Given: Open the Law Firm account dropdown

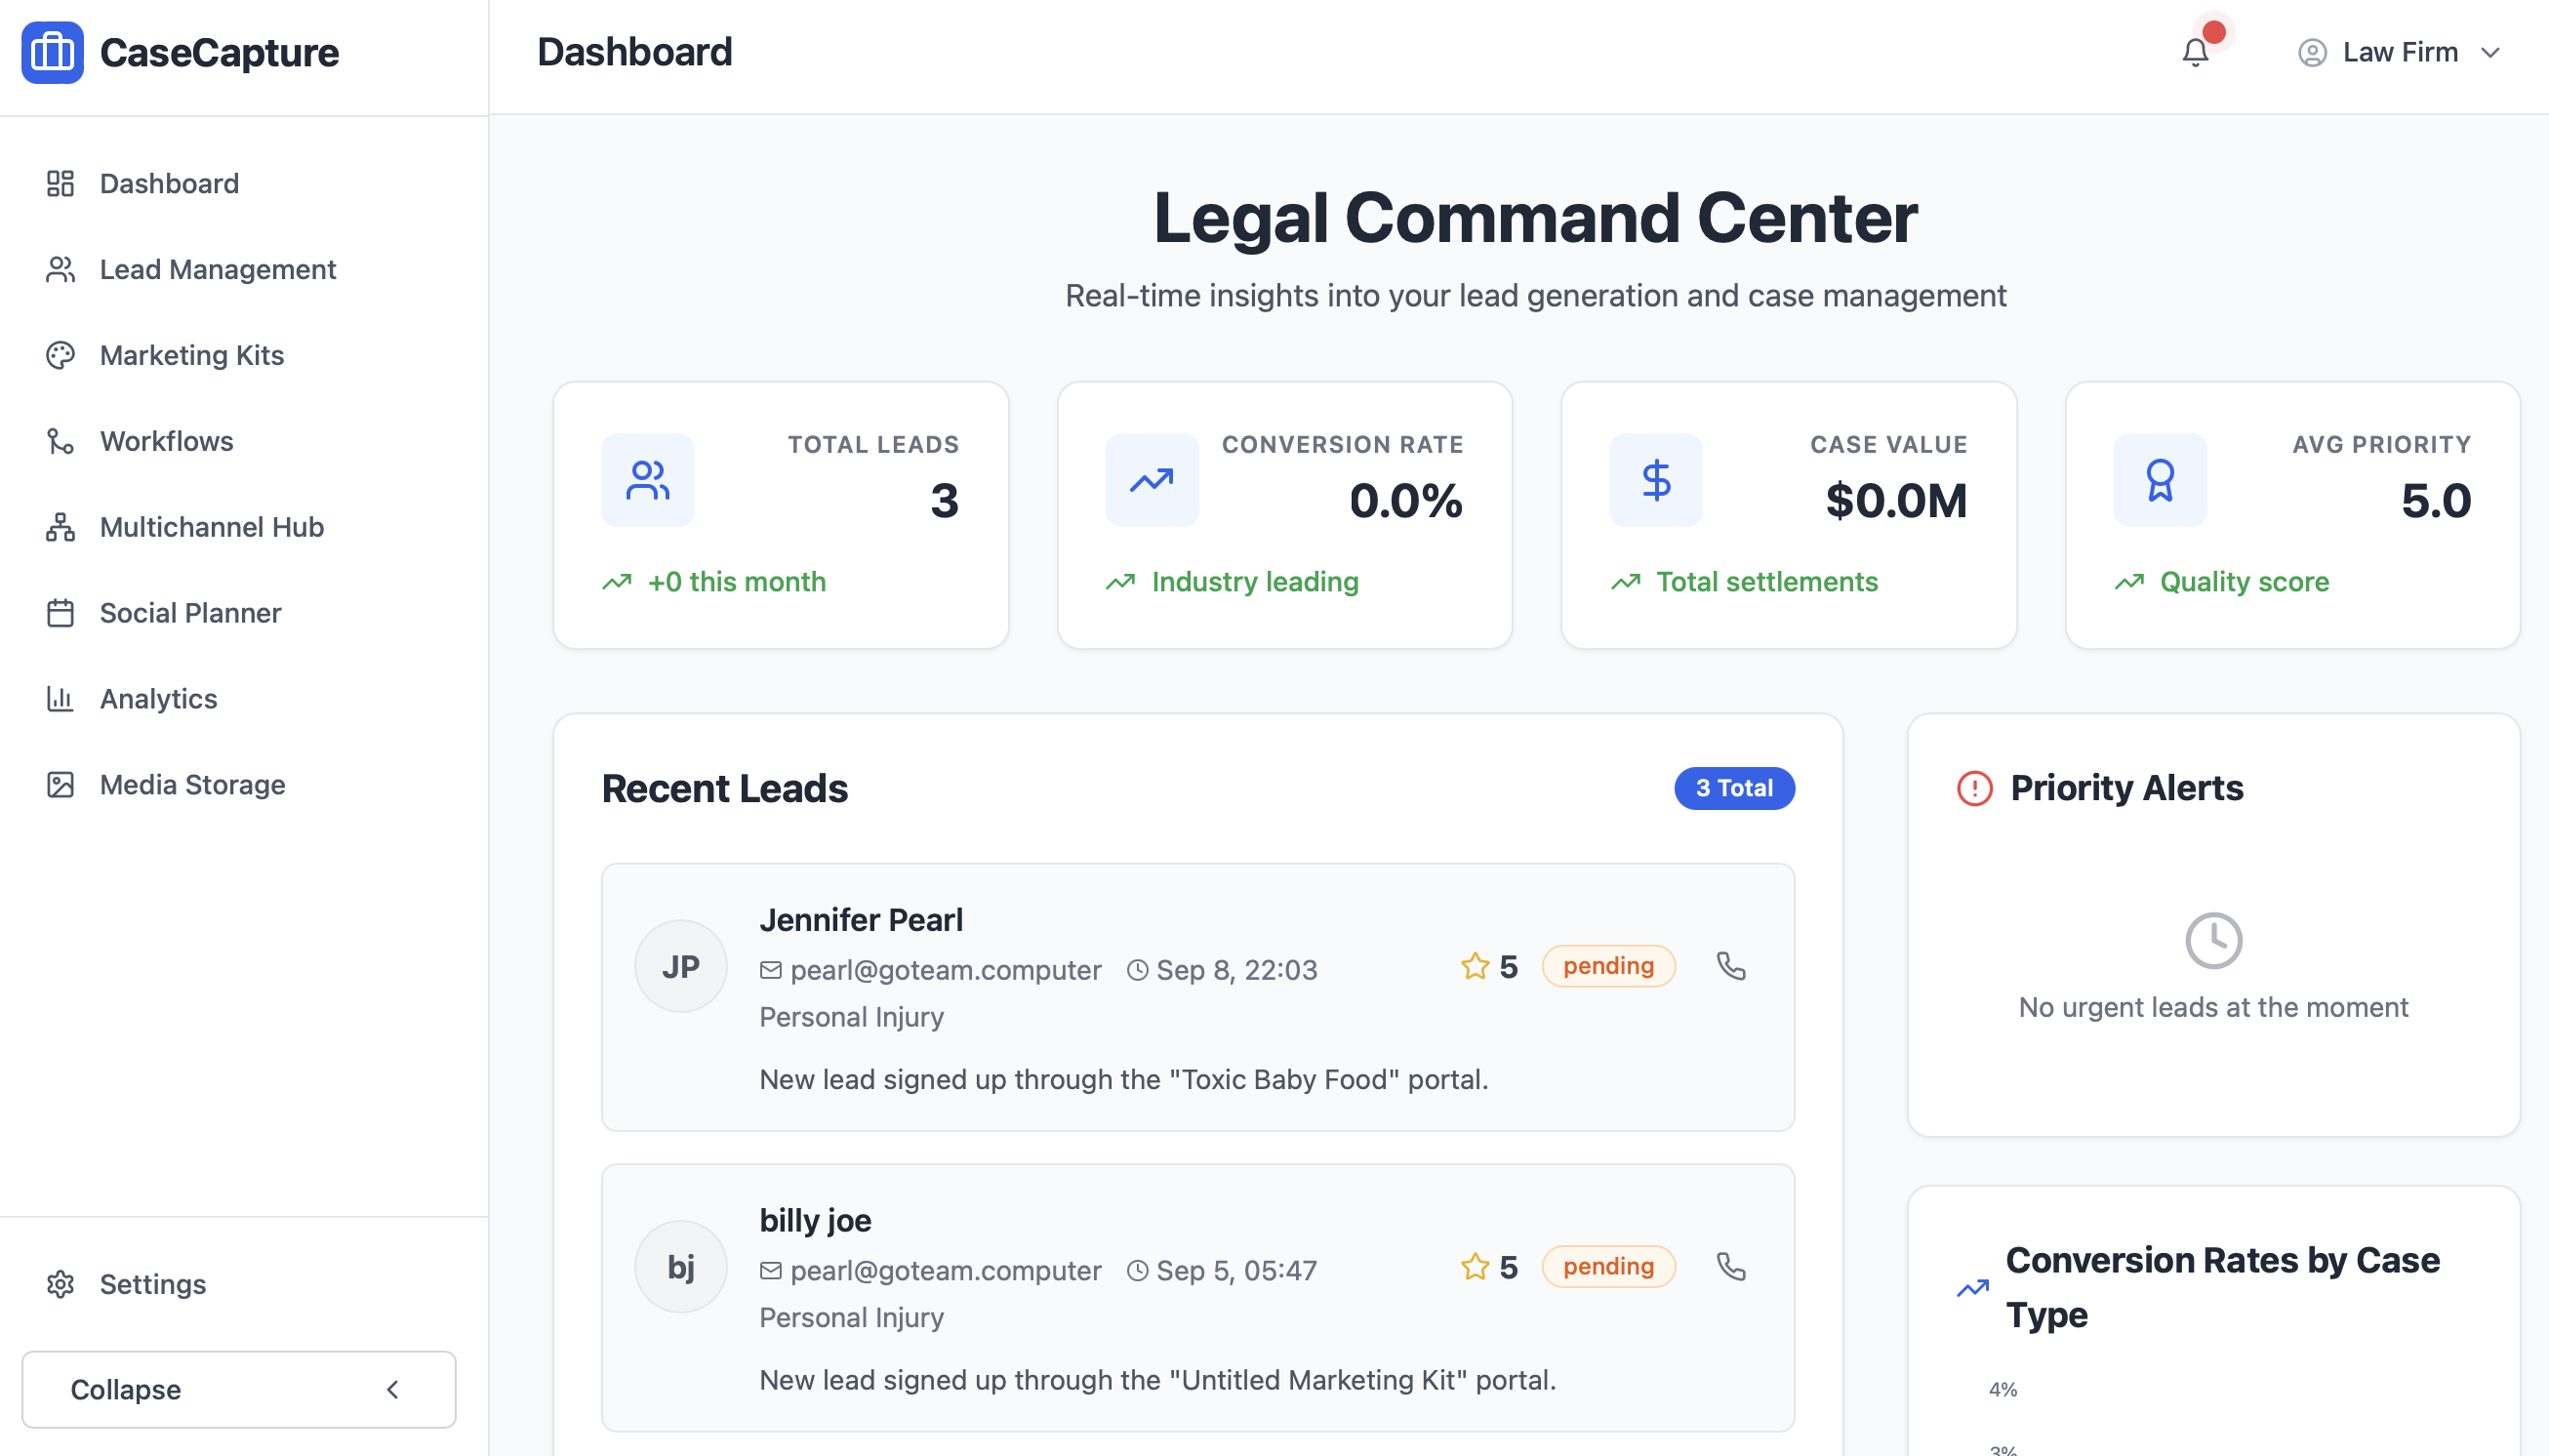Looking at the screenshot, I should coord(2398,52).
